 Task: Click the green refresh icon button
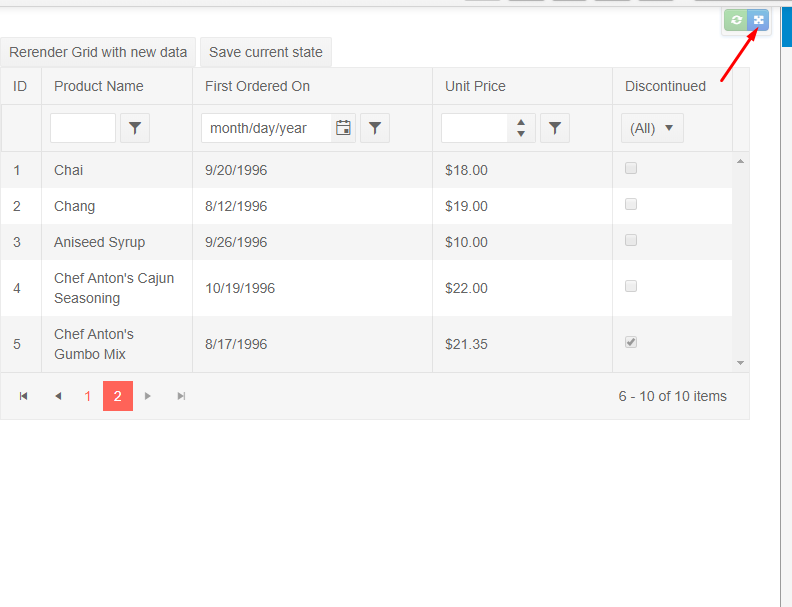736,20
